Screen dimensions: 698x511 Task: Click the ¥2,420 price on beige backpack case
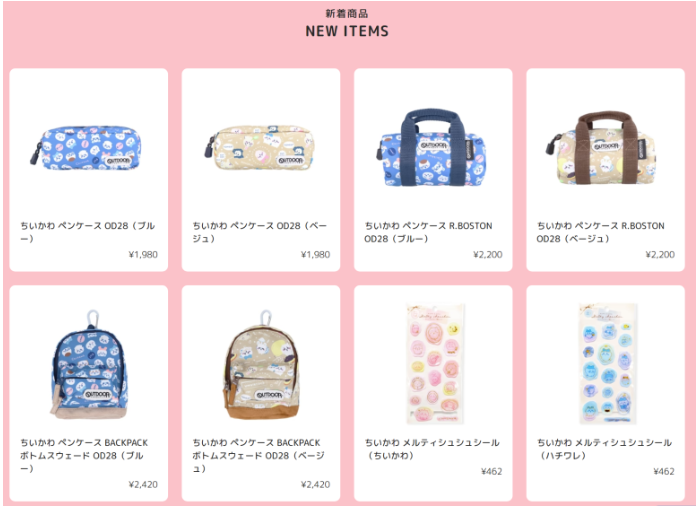tap(315, 485)
